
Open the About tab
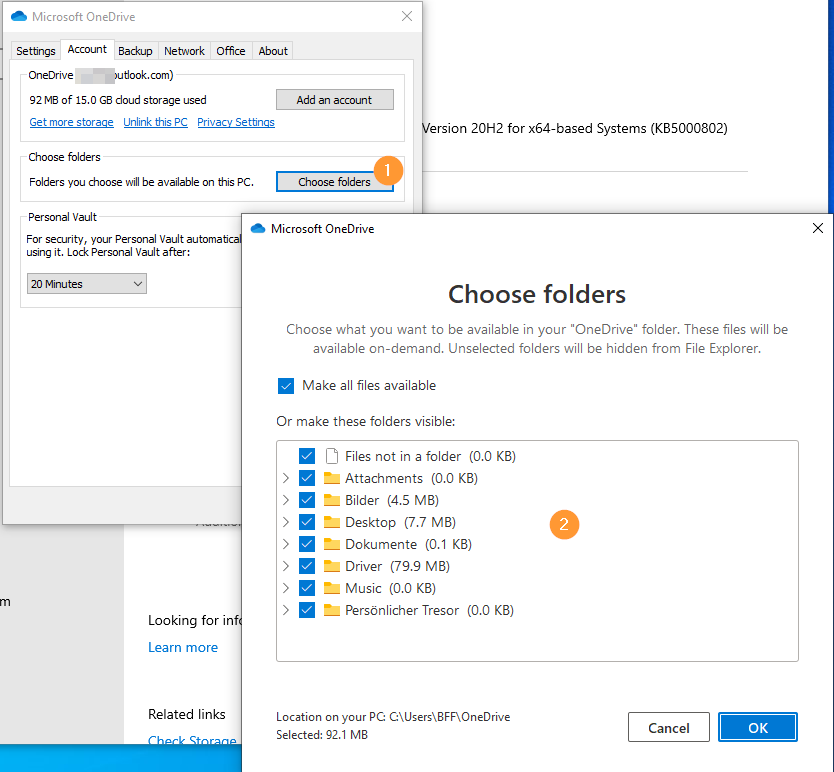point(273,51)
